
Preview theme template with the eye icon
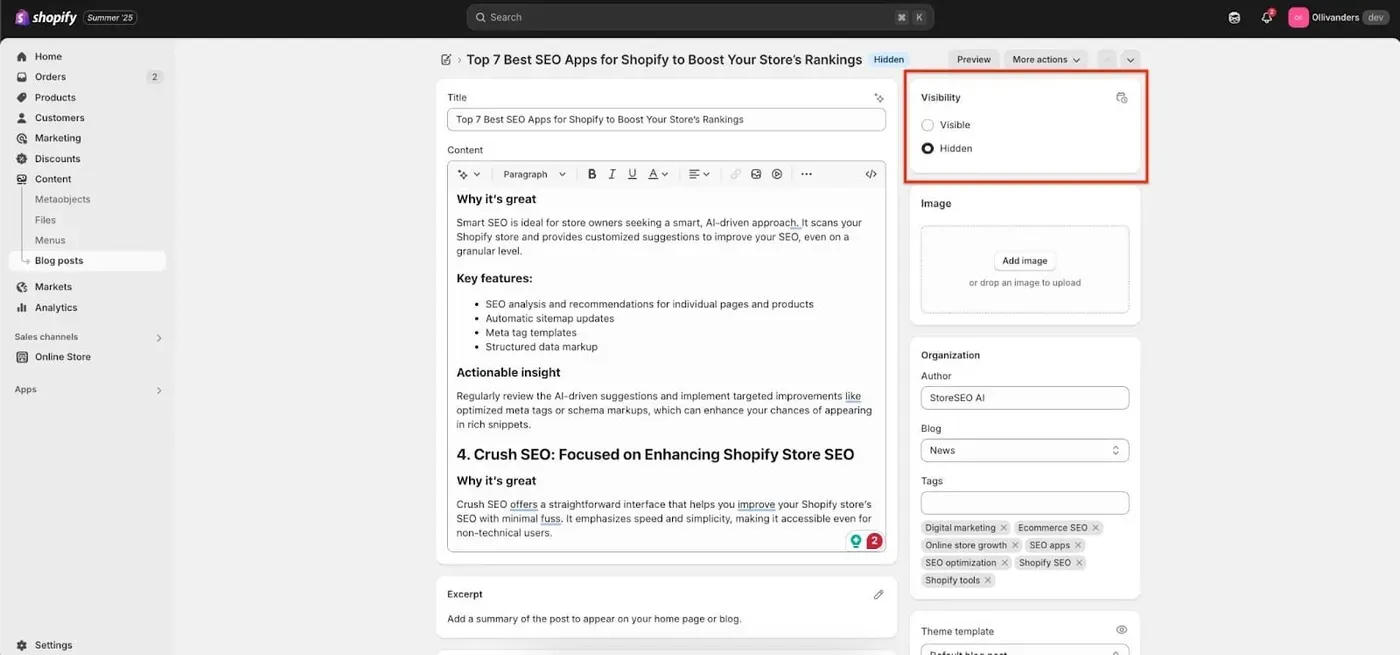[1121, 630]
